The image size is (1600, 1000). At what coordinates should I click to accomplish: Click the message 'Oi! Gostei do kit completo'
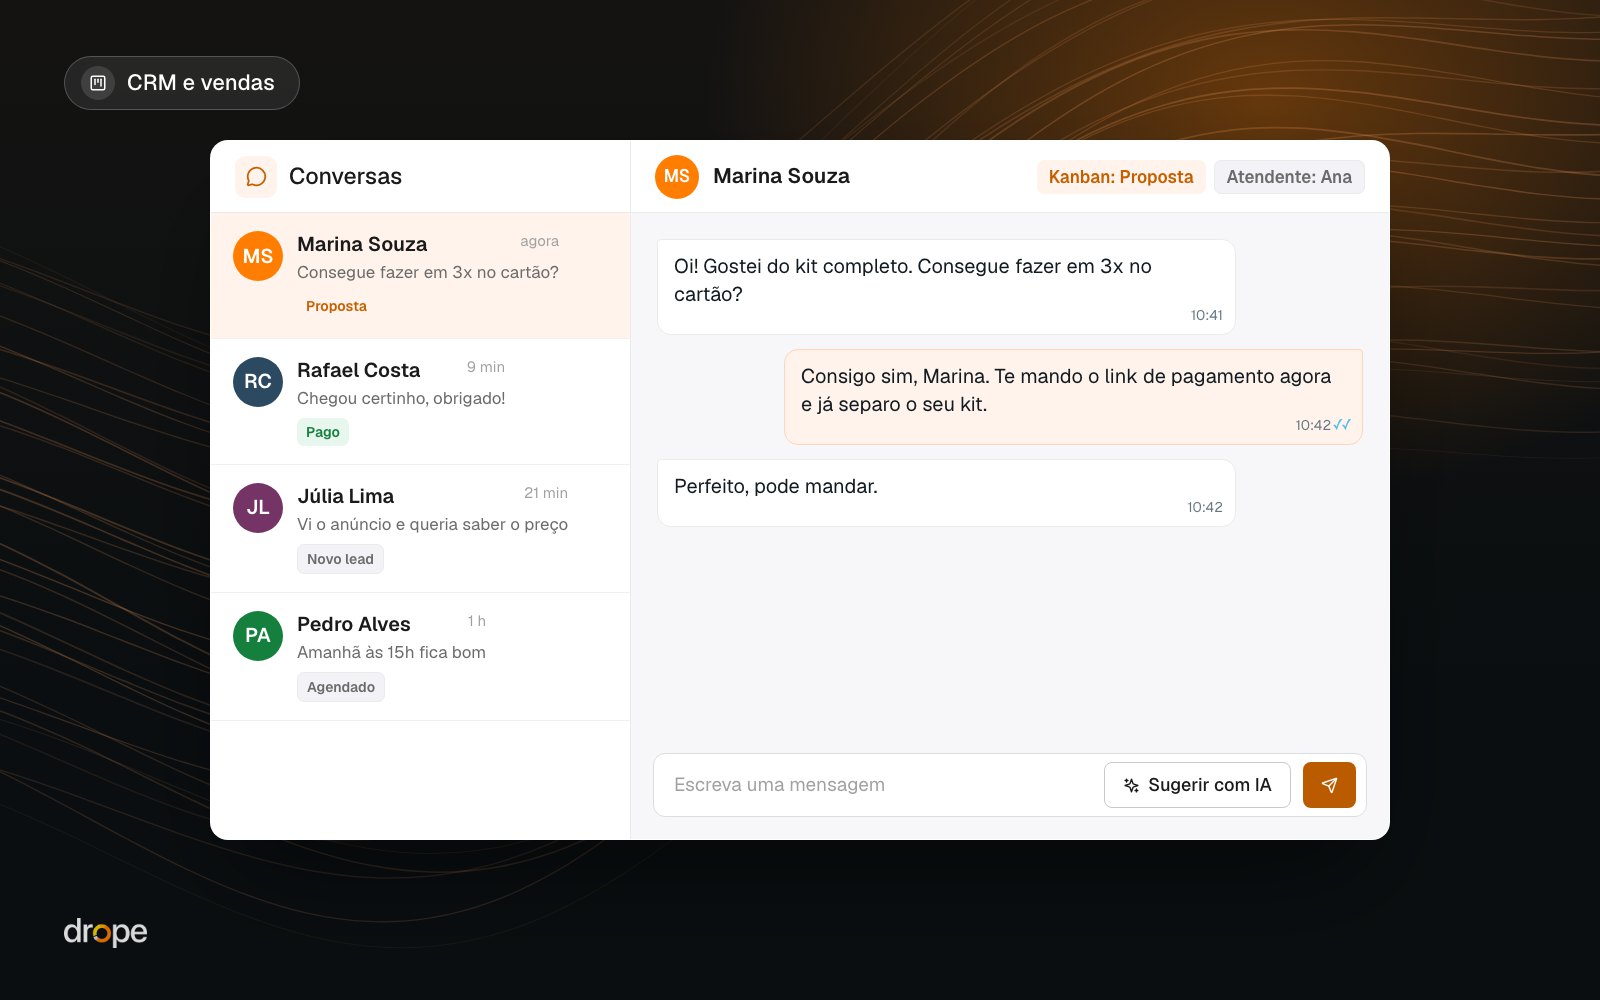click(946, 287)
